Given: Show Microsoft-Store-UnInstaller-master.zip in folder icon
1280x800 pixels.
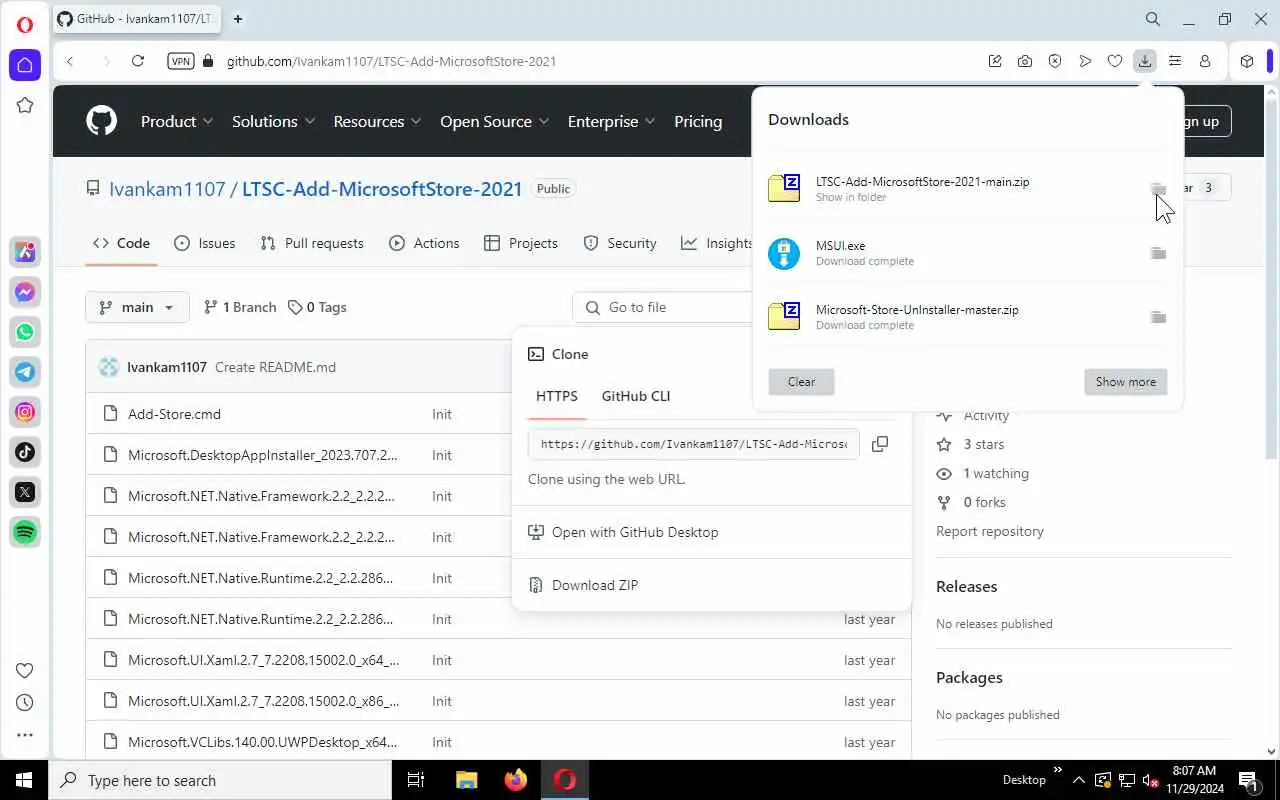Looking at the screenshot, I should point(1158,317).
